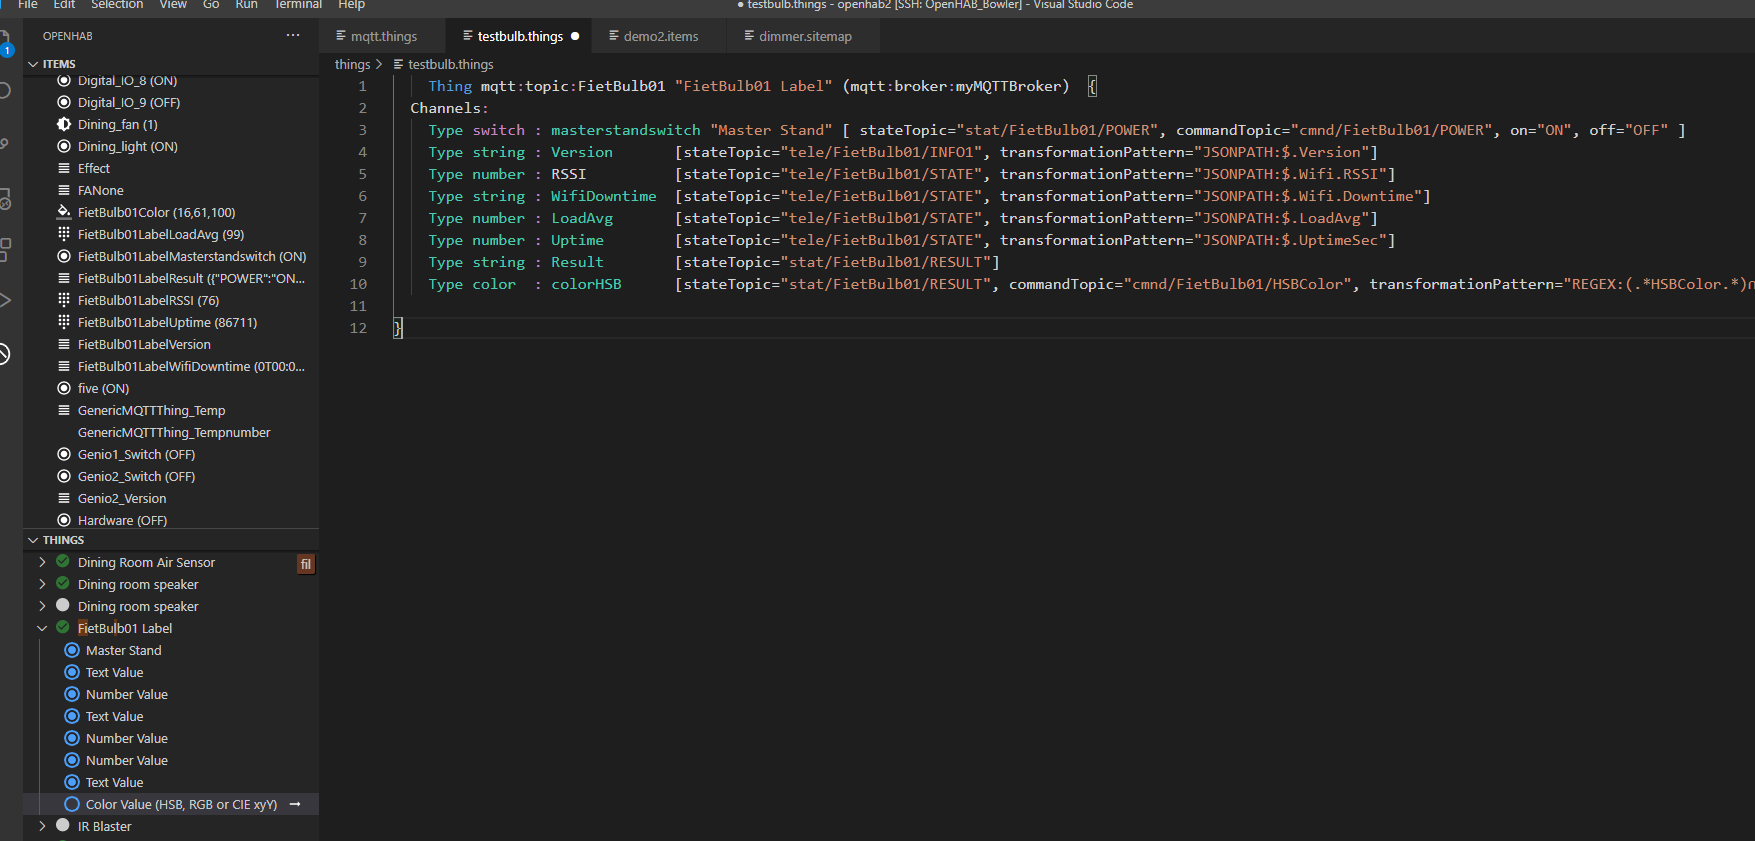Collapse the ITEMS section
The width and height of the screenshot is (1755, 841).
(33, 64)
